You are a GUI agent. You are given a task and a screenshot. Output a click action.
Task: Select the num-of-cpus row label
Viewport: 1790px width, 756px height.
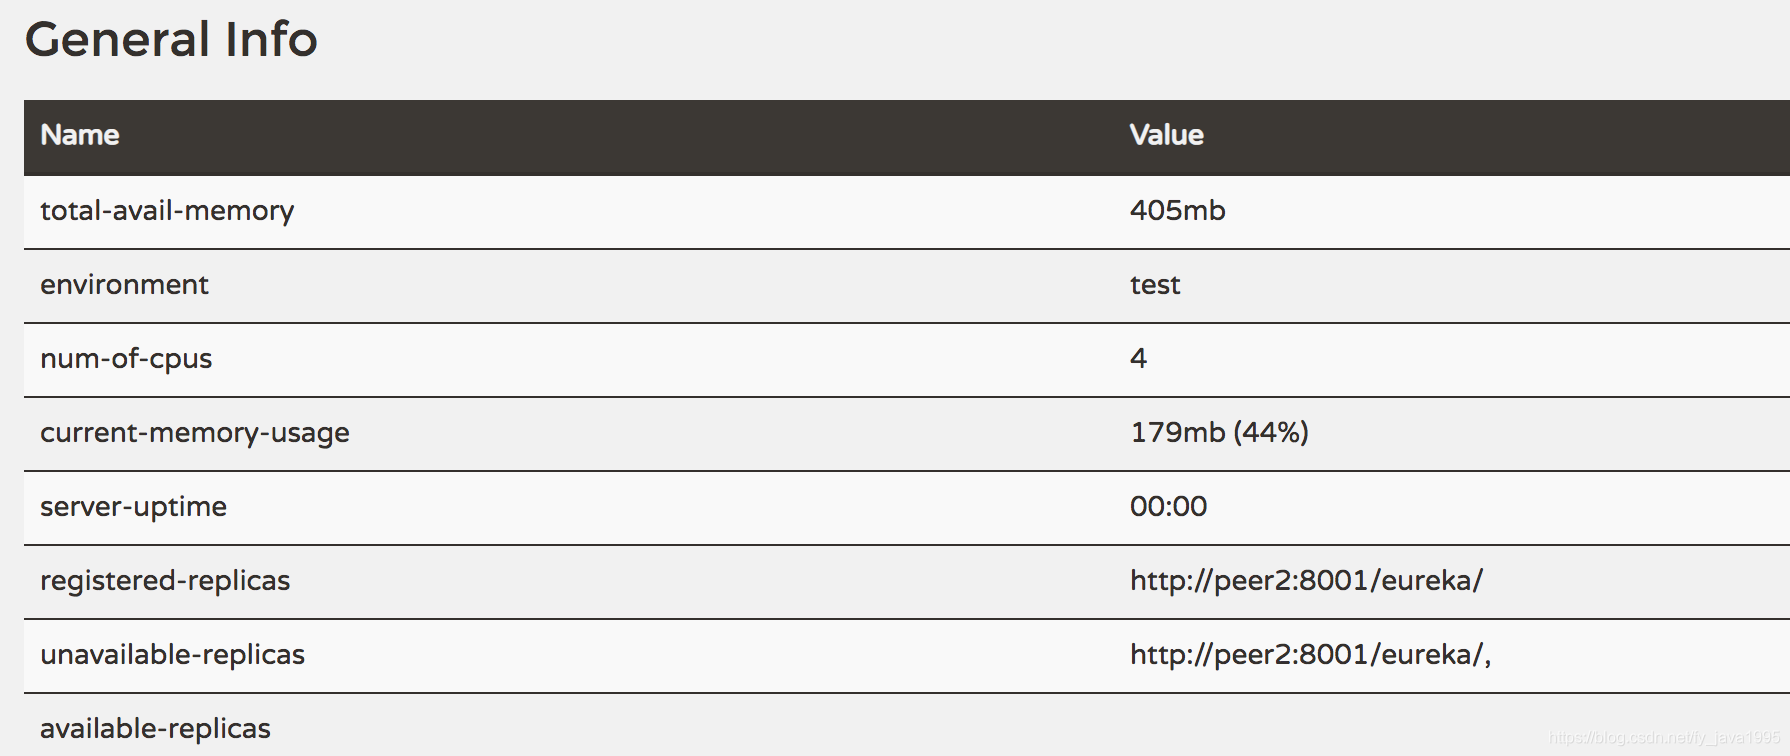pos(126,359)
